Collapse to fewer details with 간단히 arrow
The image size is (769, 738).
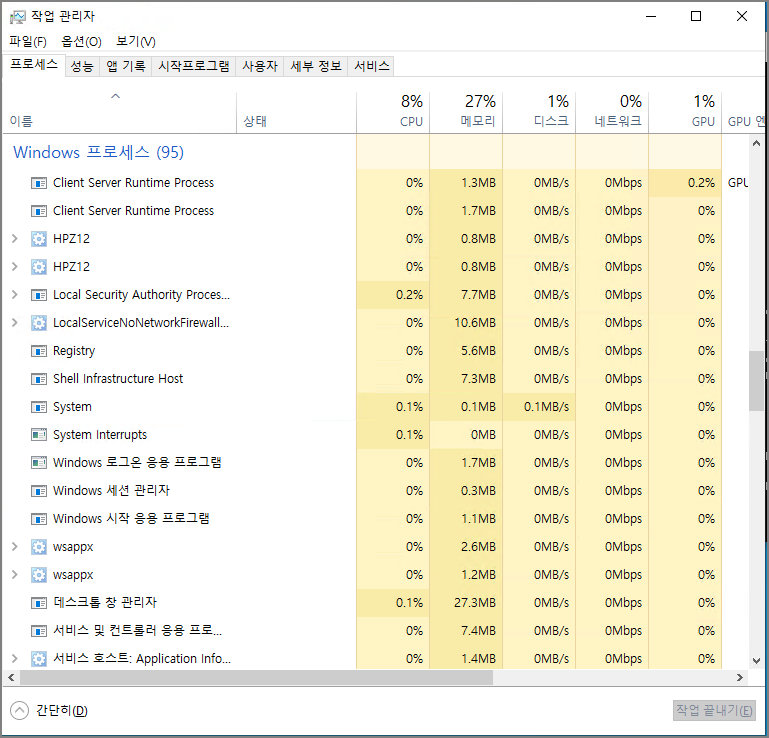point(20,711)
